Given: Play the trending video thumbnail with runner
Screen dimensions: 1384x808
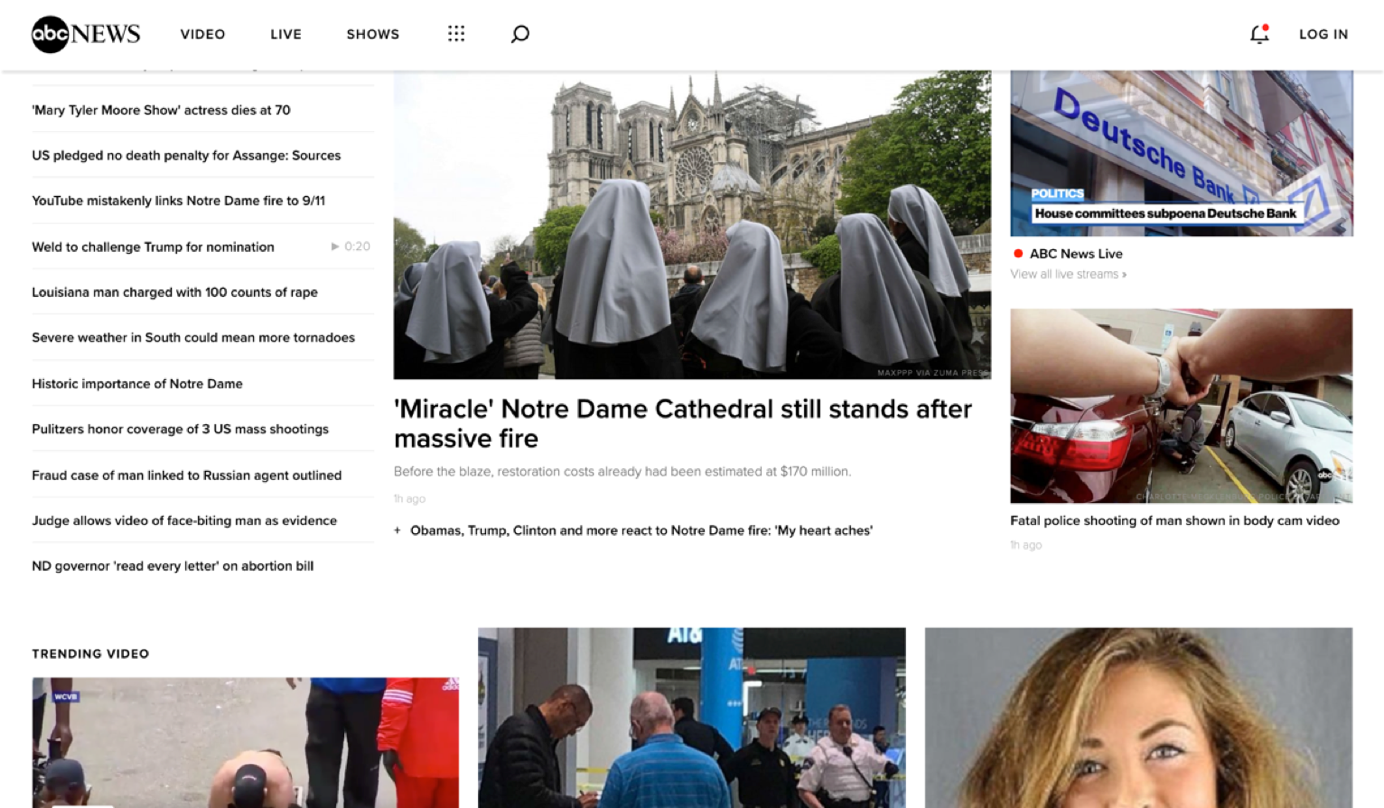Looking at the screenshot, I should 245,742.
